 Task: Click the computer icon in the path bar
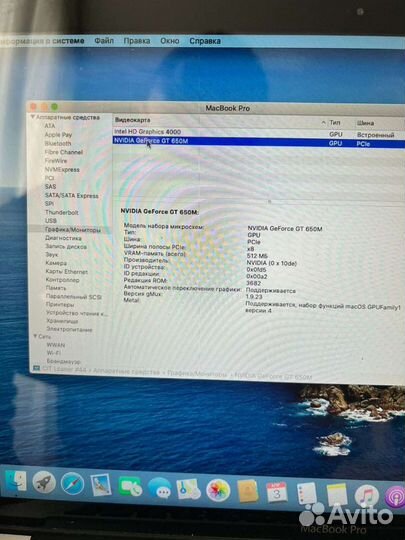(x=36, y=368)
